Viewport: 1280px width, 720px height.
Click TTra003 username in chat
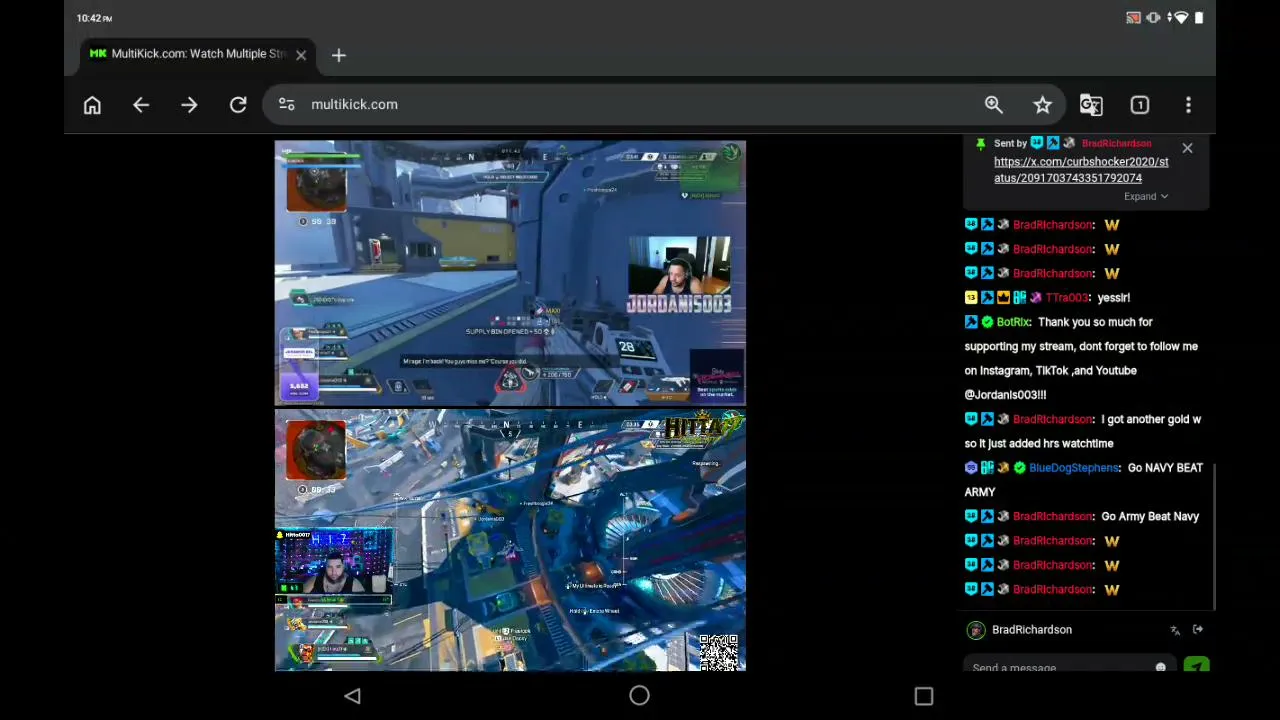pyautogui.click(x=1066, y=298)
